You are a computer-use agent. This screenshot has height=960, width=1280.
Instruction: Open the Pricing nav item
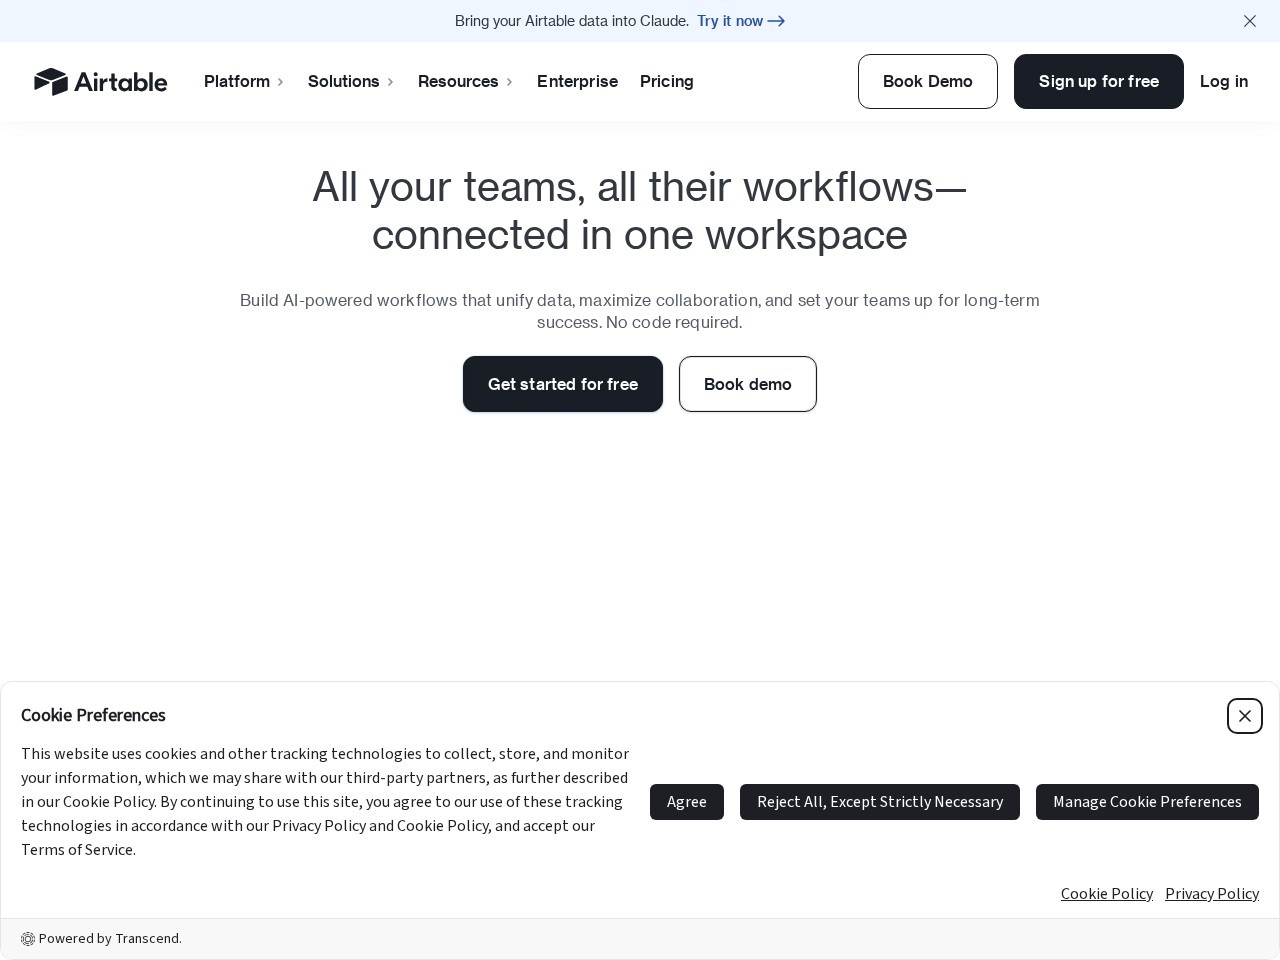point(667,81)
